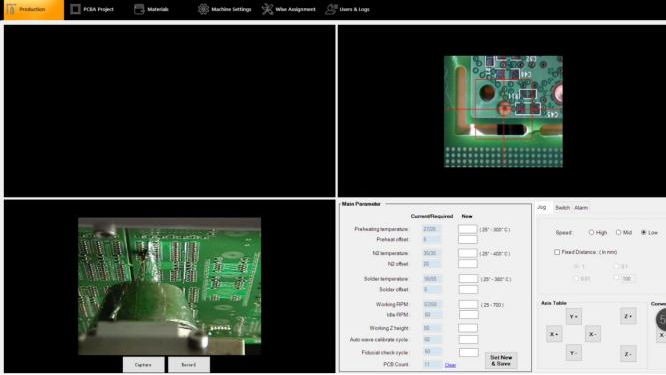The height and width of the screenshot is (375, 666).
Task: Raise axis with Z+ button
Action: coord(628,316)
